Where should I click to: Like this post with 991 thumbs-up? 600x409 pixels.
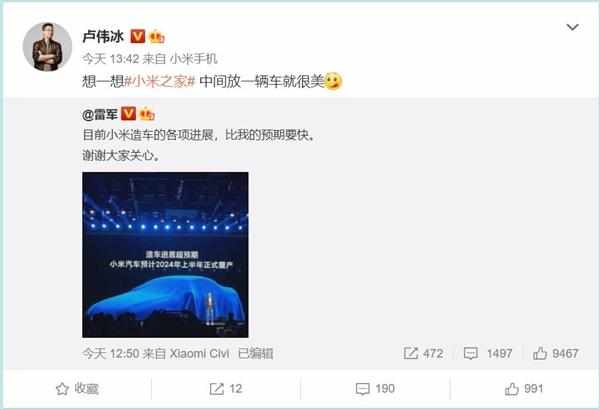pyautogui.click(x=524, y=389)
